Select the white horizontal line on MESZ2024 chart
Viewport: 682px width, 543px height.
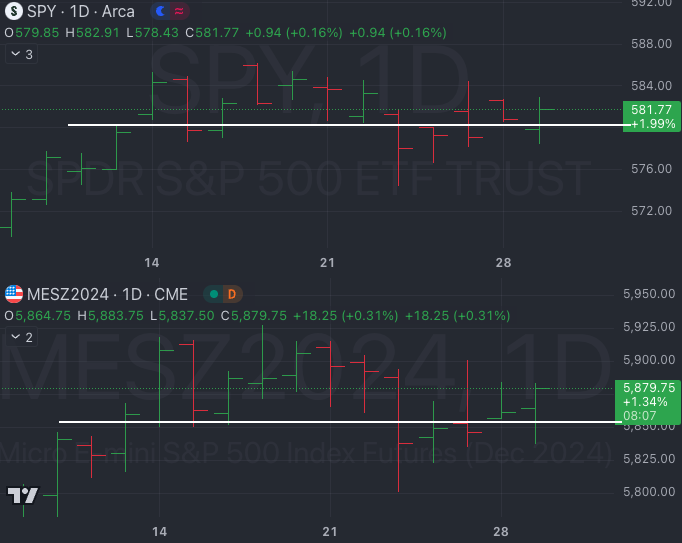[300, 422]
